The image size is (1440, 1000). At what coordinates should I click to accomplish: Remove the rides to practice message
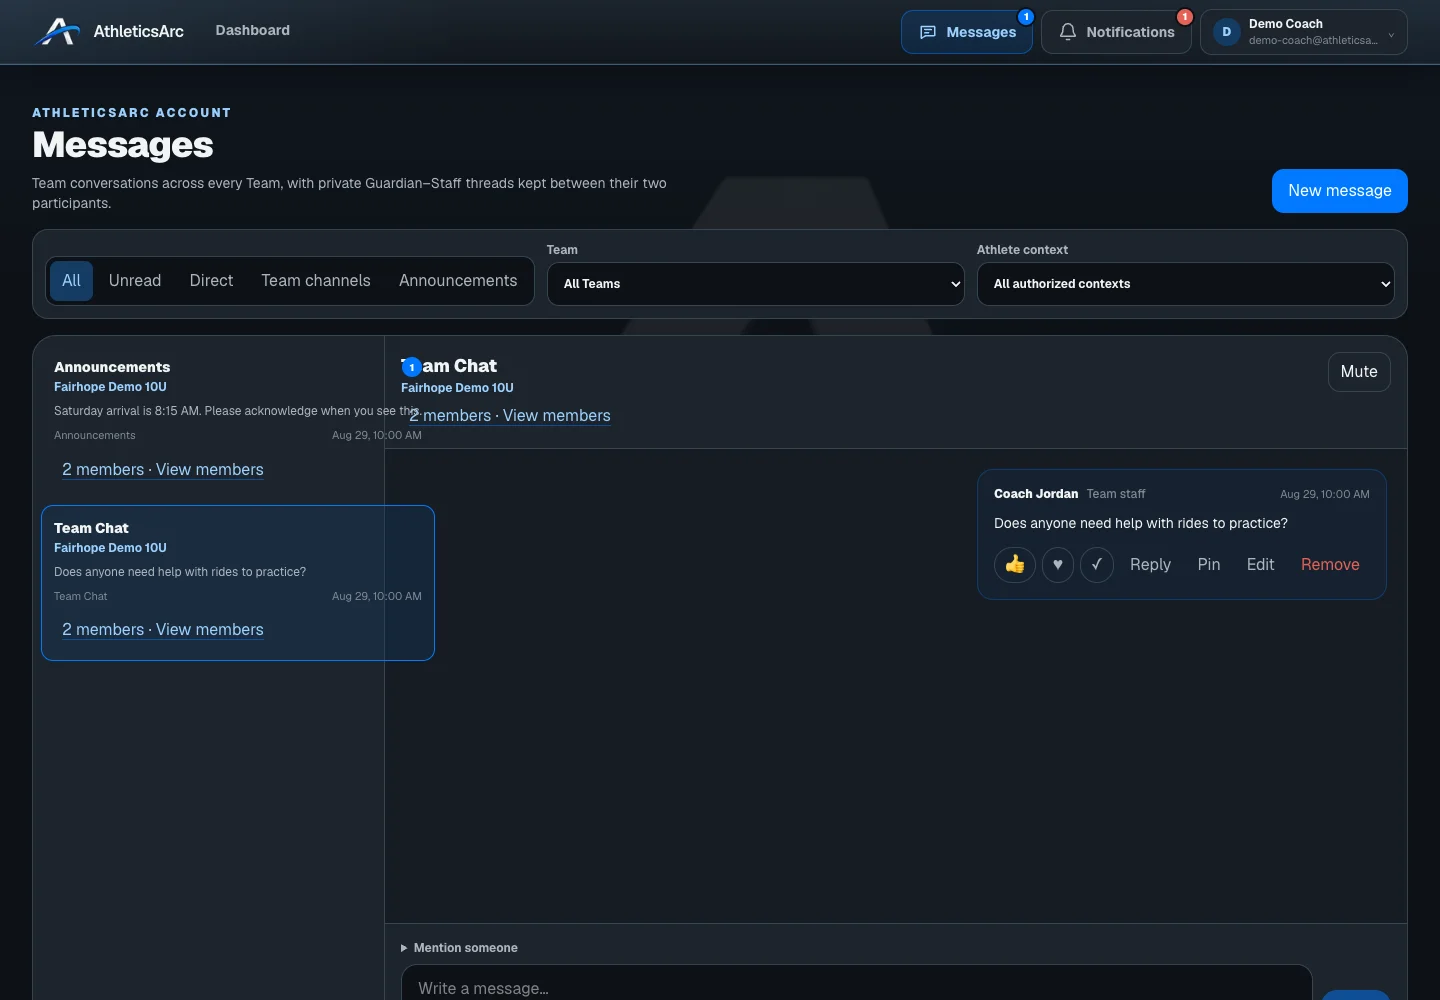point(1330,565)
